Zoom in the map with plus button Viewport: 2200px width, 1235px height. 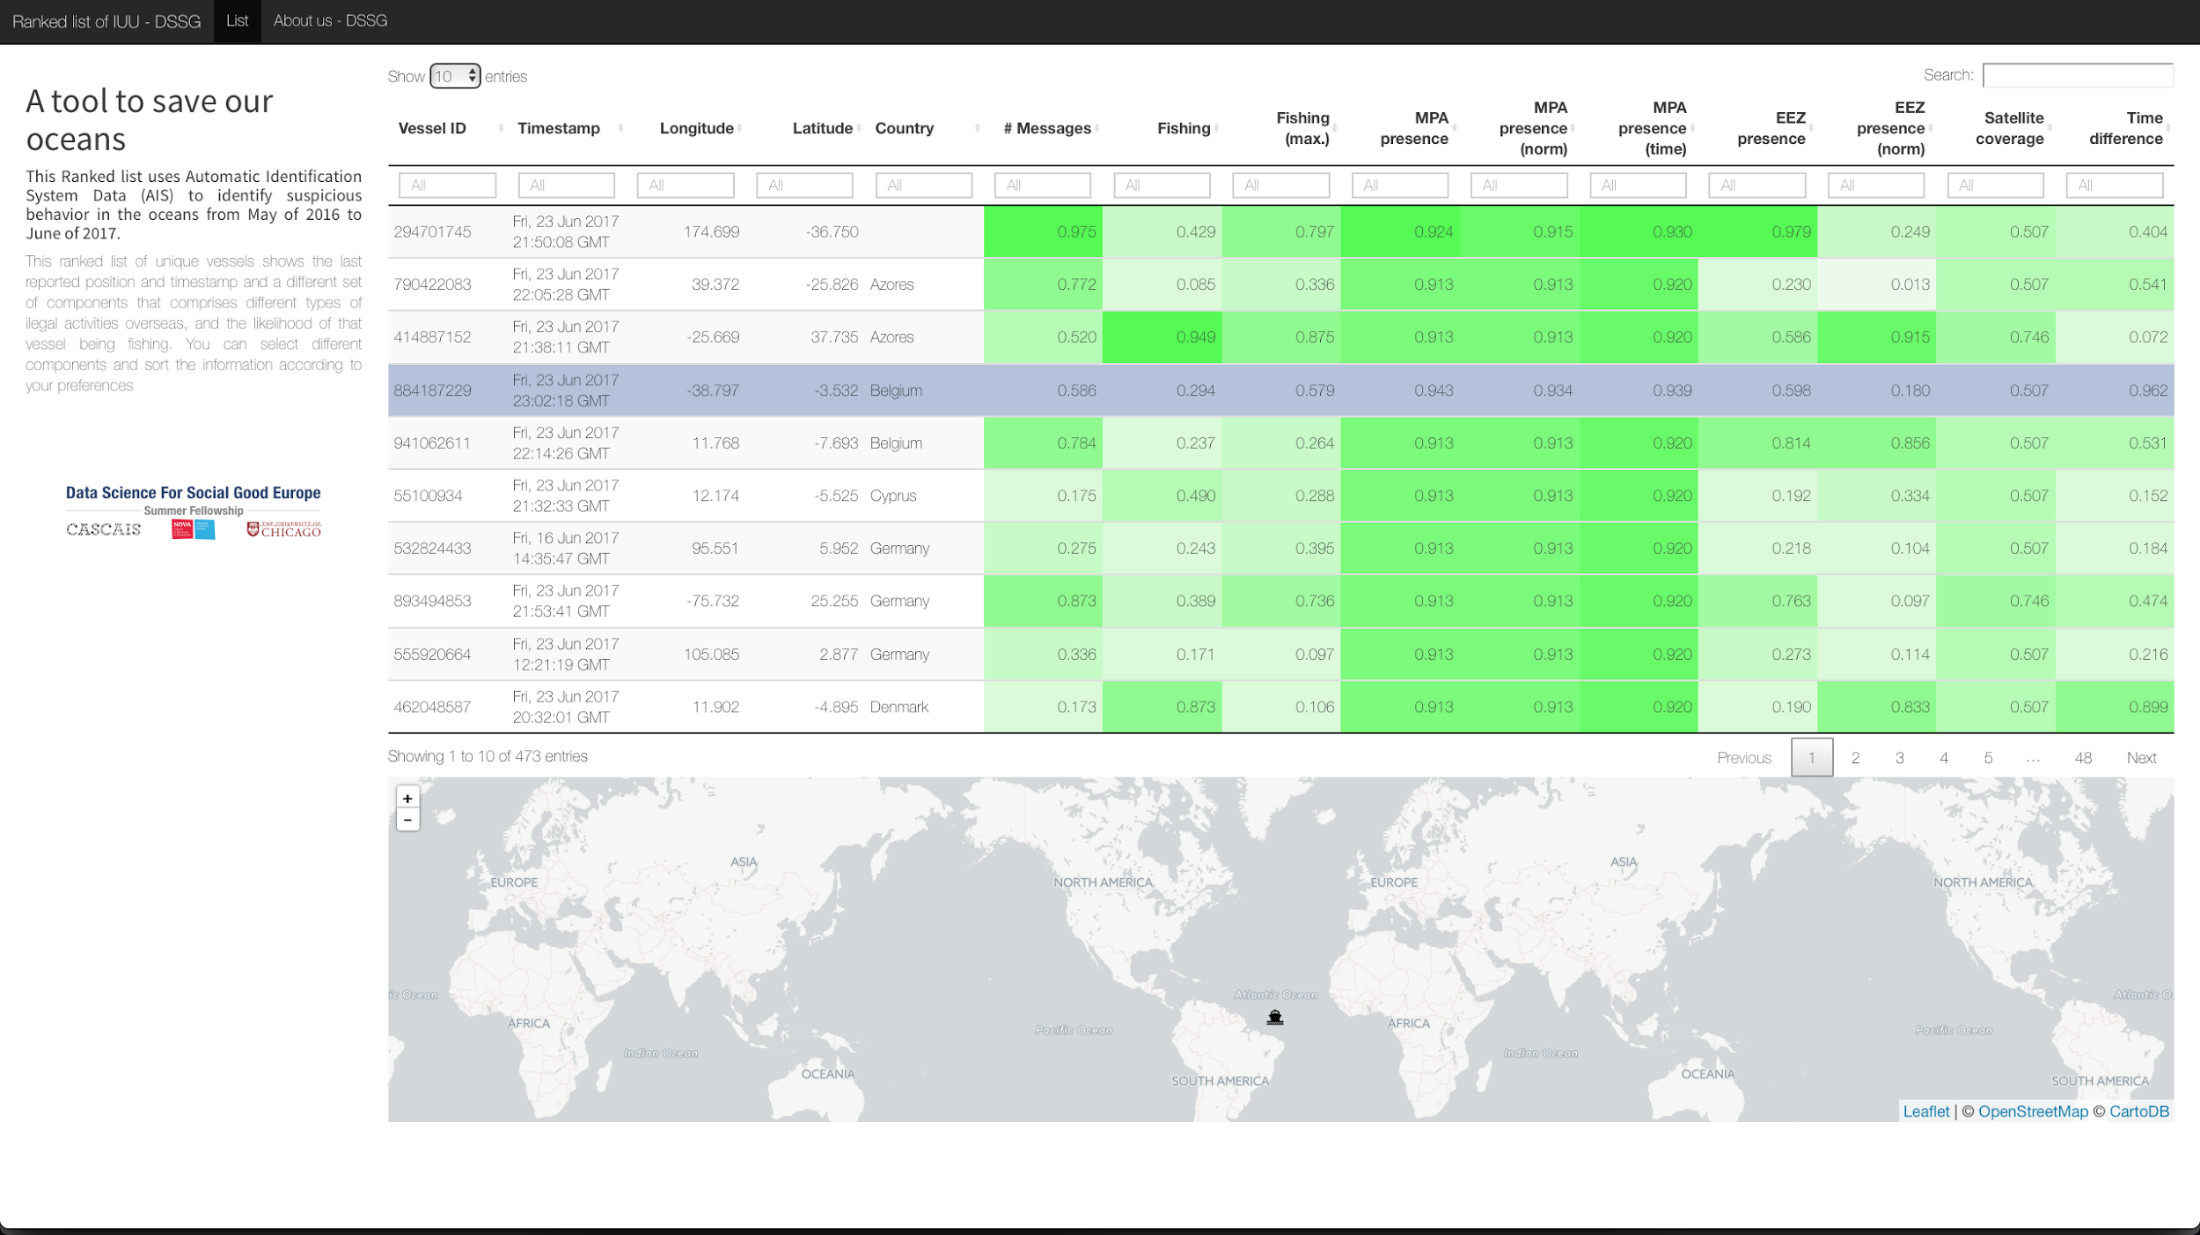pos(407,798)
